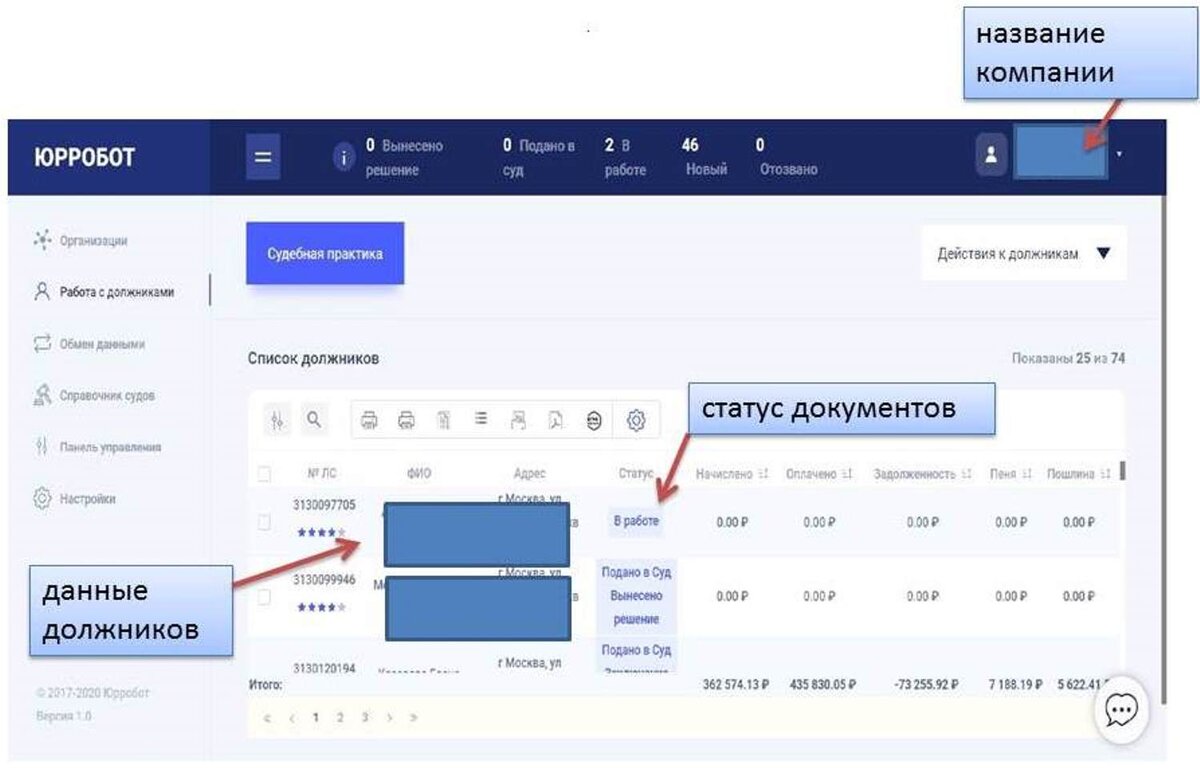Screen dimensions: 1200x776
Task: Click the hamburger menu icon in header
Action: click(263, 156)
